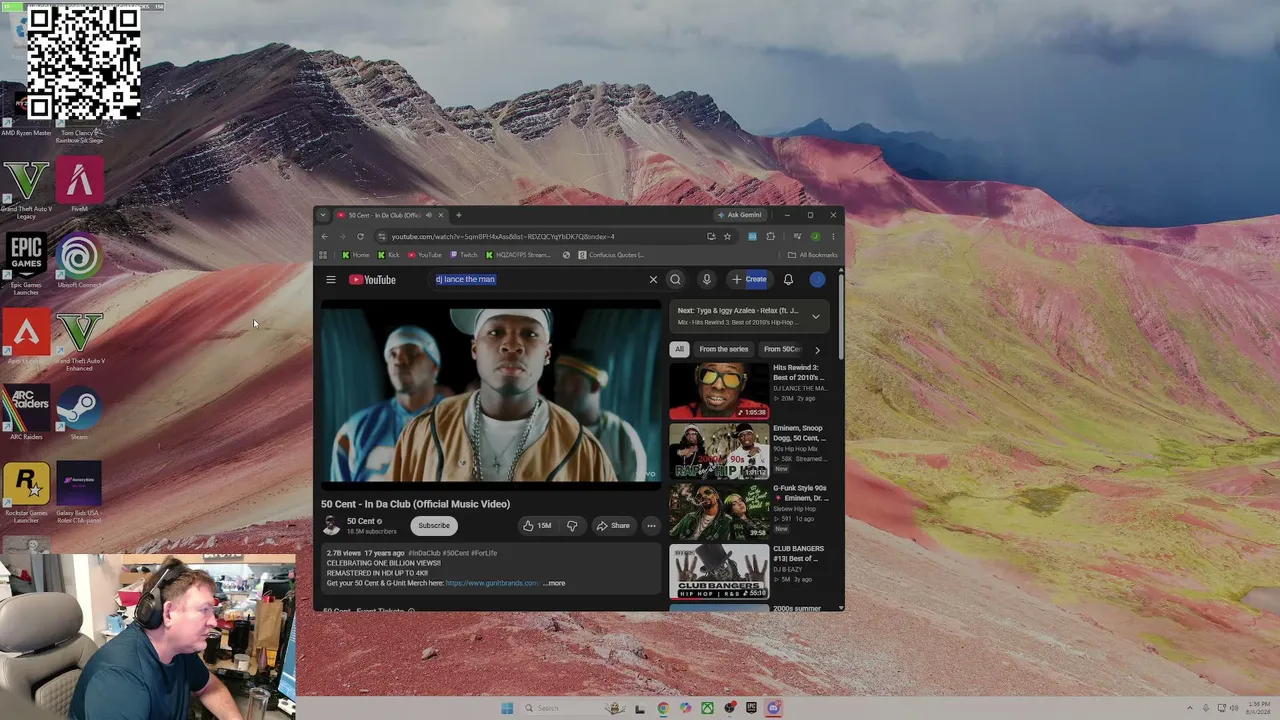Open Ubisoft Connect desktop icon
This screenshot has width=1280, height=720.
pos(79,261)
